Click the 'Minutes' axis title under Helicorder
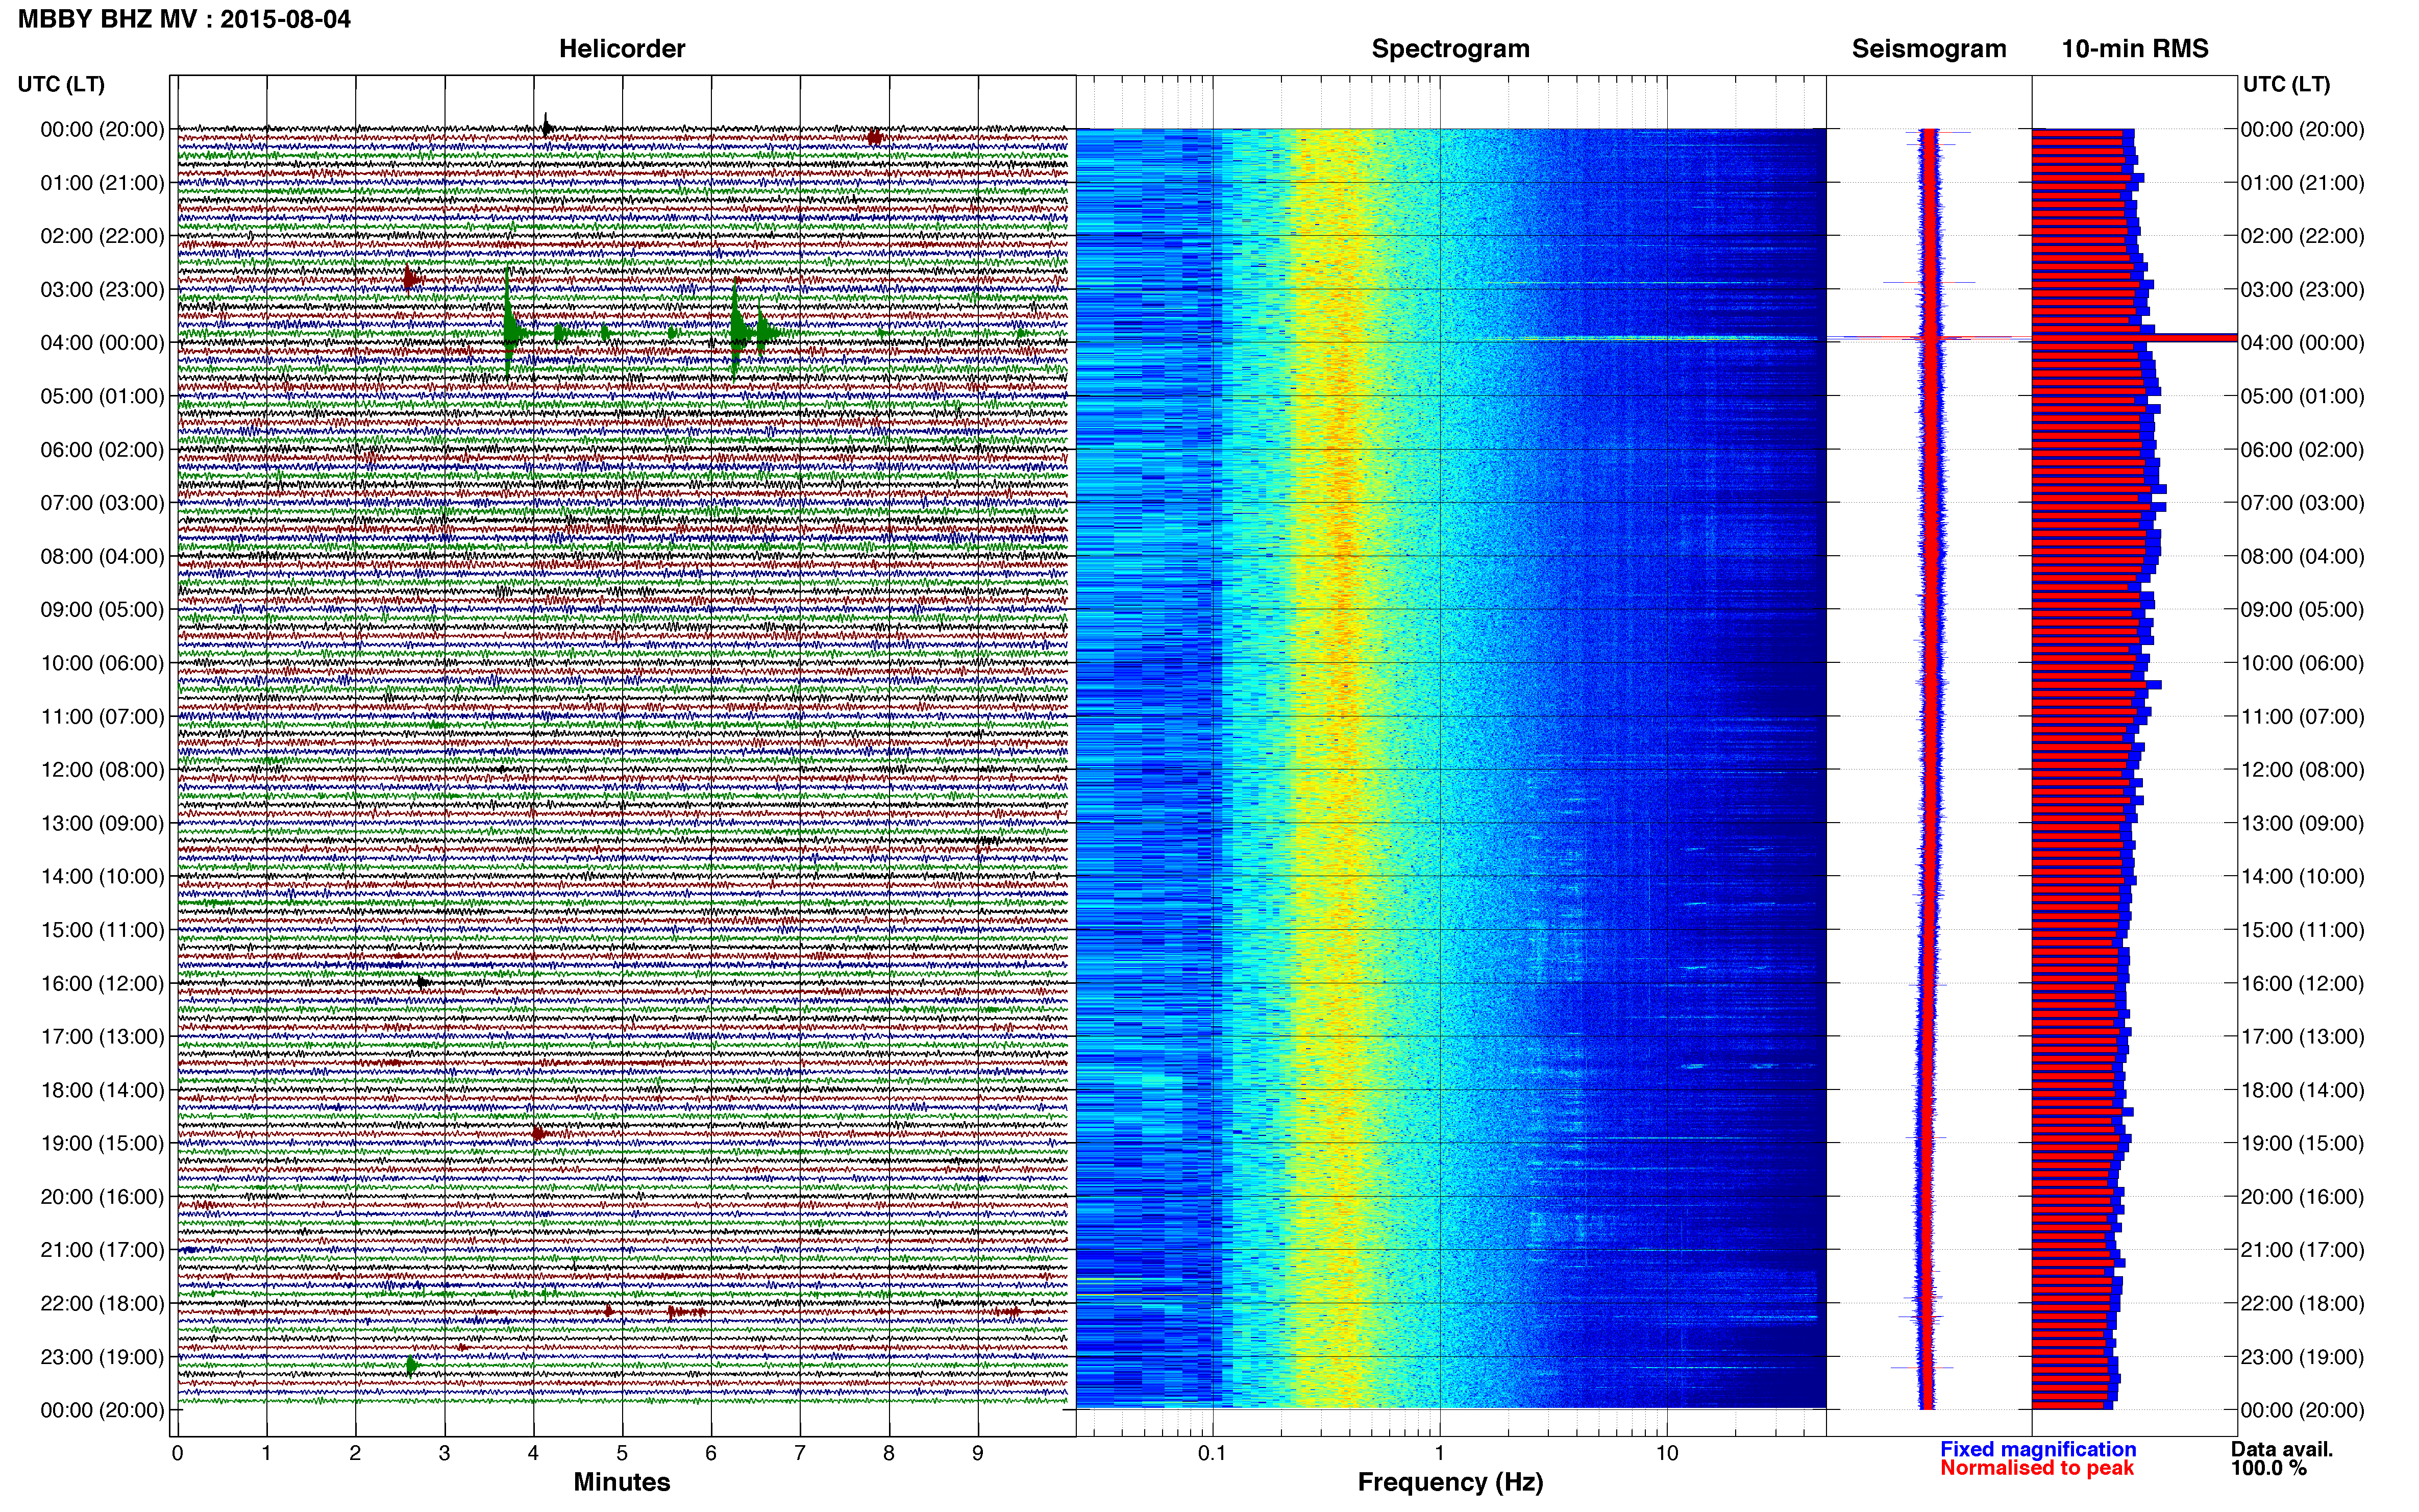Viewport: 2419px width, 1512px height. pyautogui.click(x=622, y=1482)
